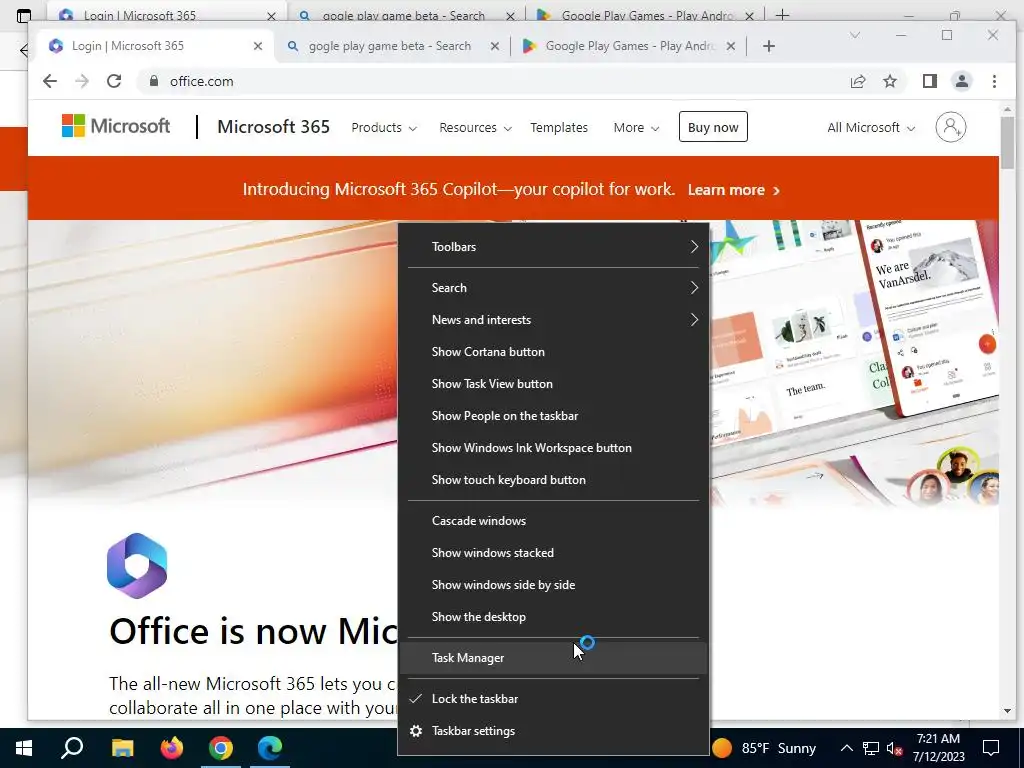Select Show windows side by side
The width and height of the screenshot is (1024, 768).
pos(553,585)
